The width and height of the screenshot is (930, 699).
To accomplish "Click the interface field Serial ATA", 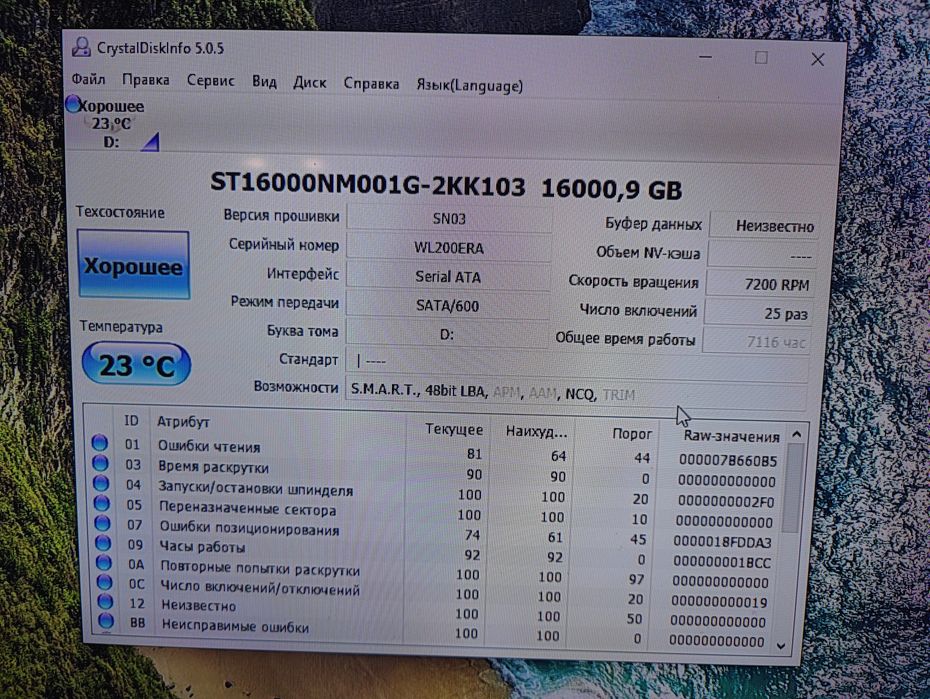I will tap(448, 277).
